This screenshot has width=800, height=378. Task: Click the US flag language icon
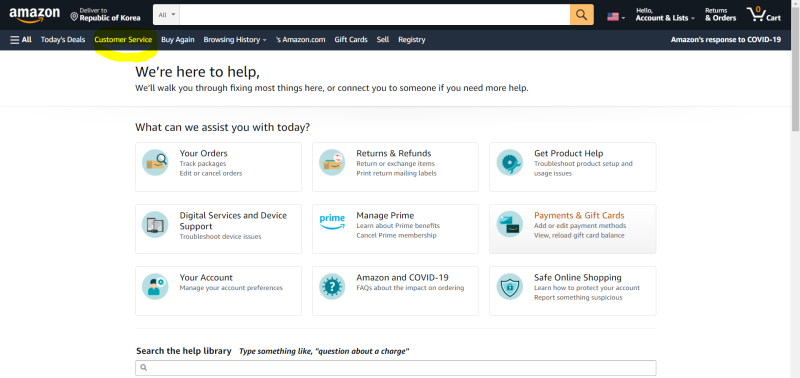[613, 16]
